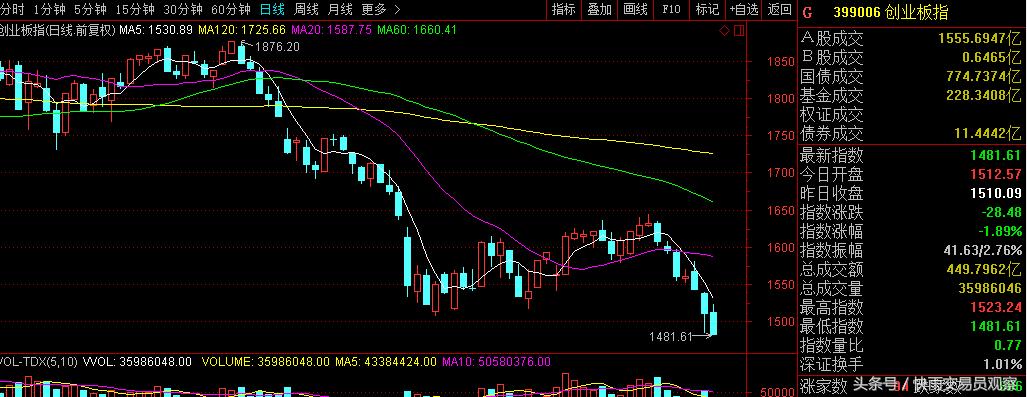The width and height of the screenshot is (1027, 397).
Task: Select the 30分钟 period tab
Action: click(183, 9)
